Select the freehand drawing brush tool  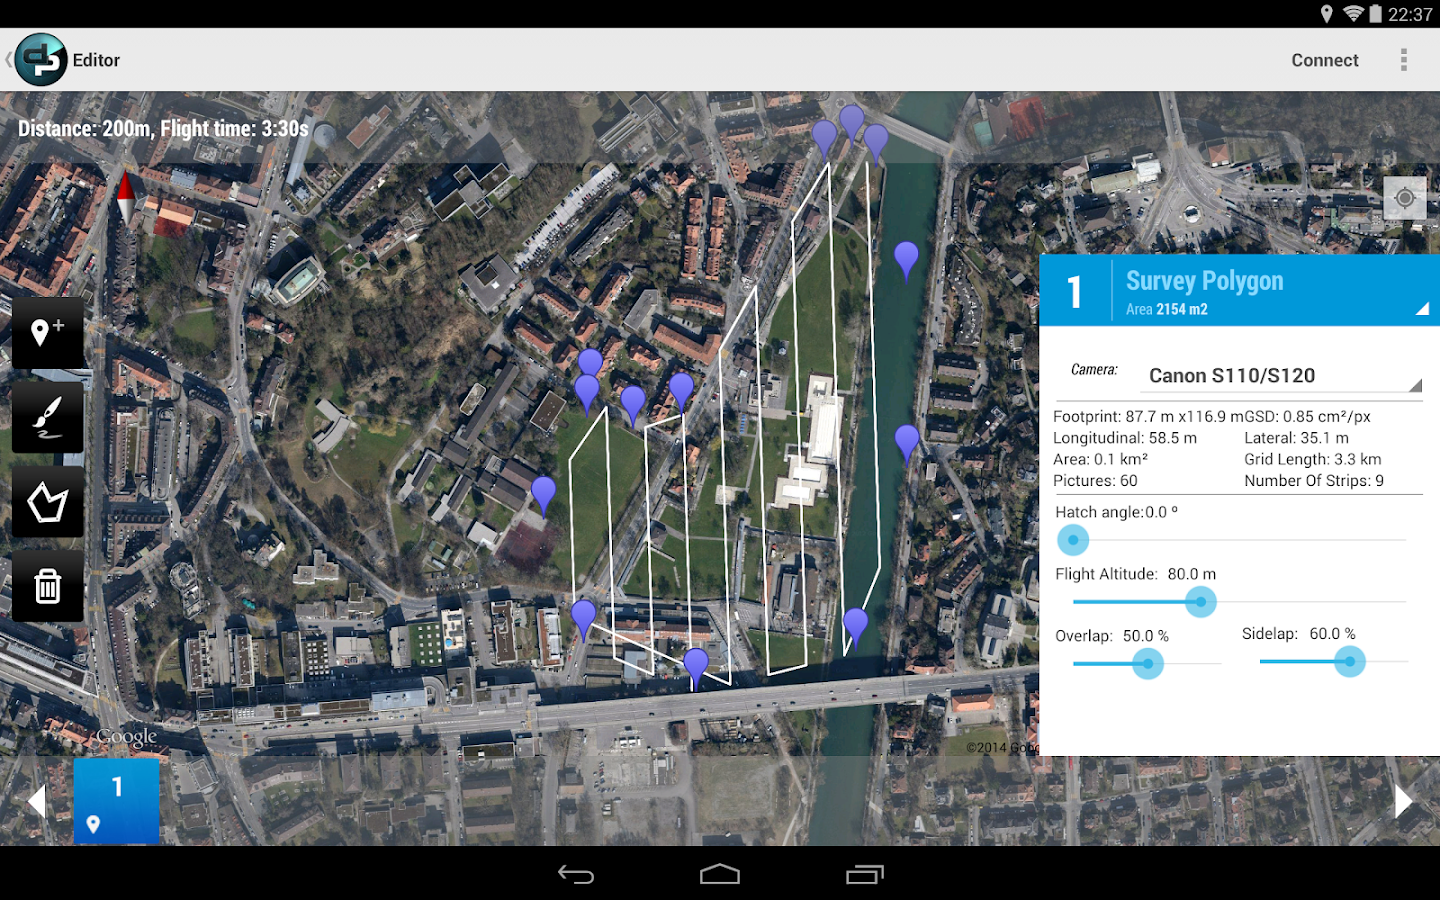(x=47, y=417)
